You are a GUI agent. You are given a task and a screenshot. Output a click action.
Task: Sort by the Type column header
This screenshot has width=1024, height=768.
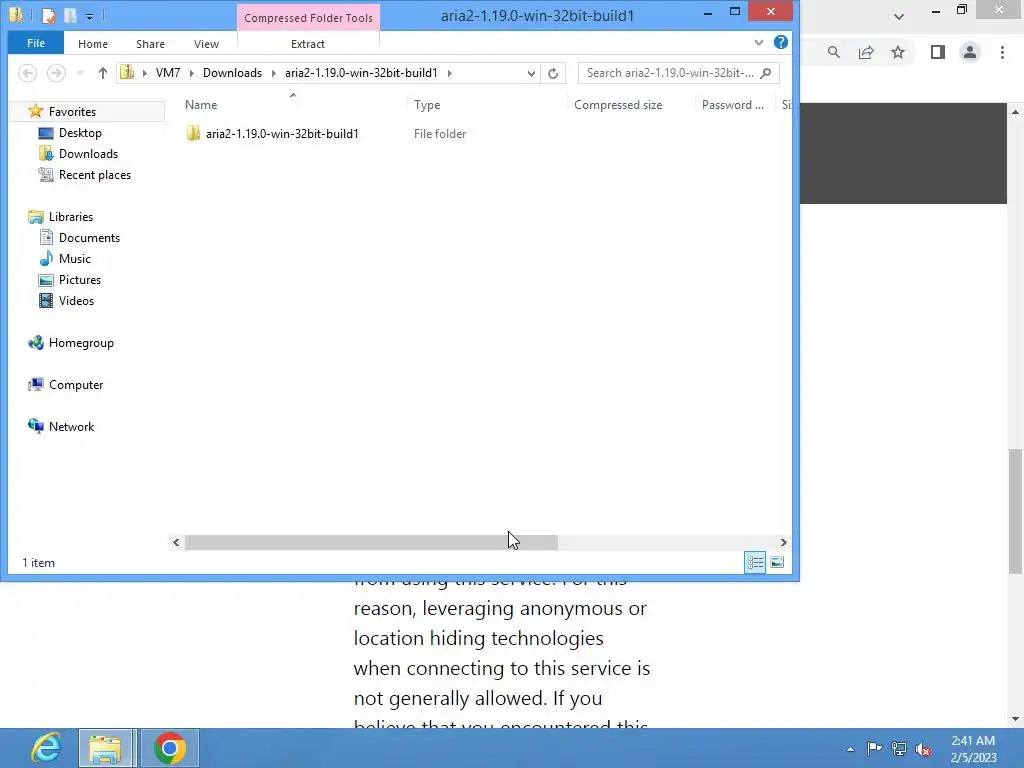click(427, 104)
